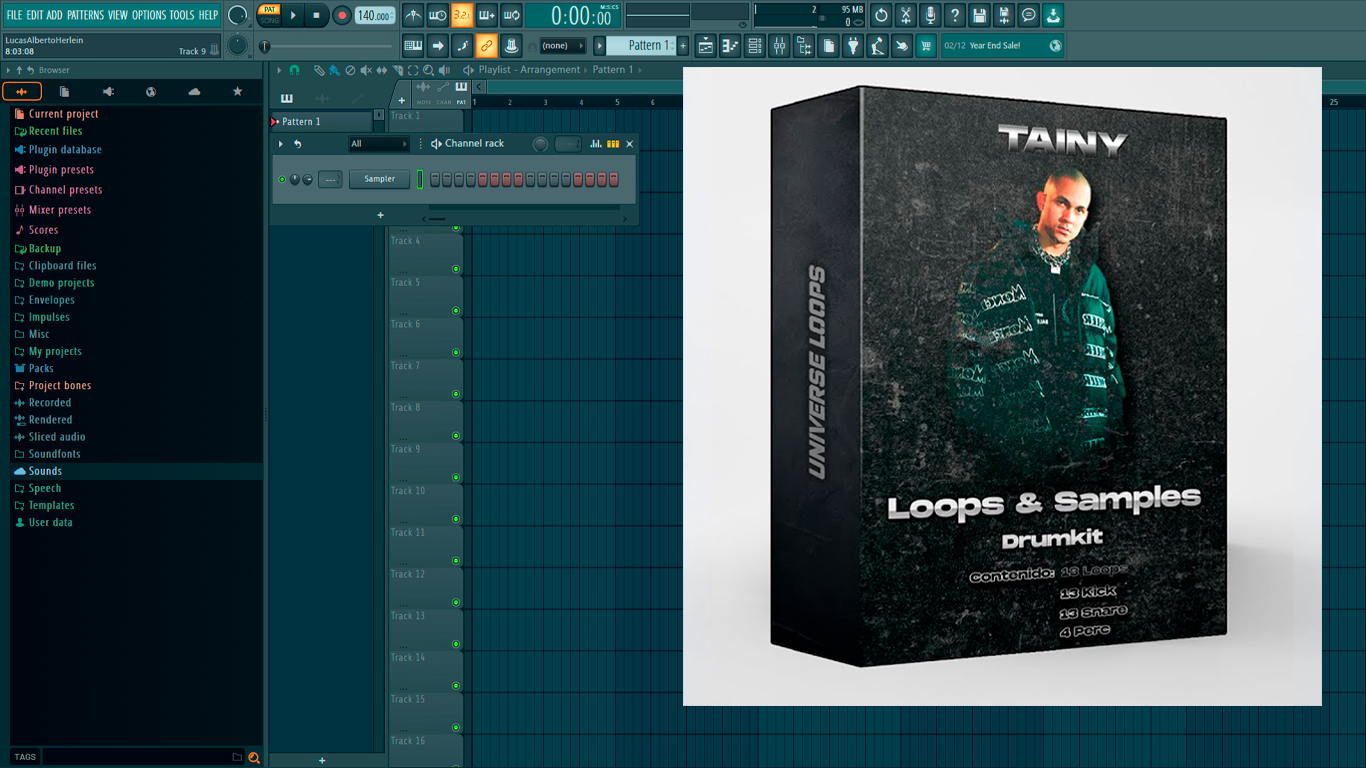Select the playlist paint brush tool
1366x768 pixels.
point(334,70)
